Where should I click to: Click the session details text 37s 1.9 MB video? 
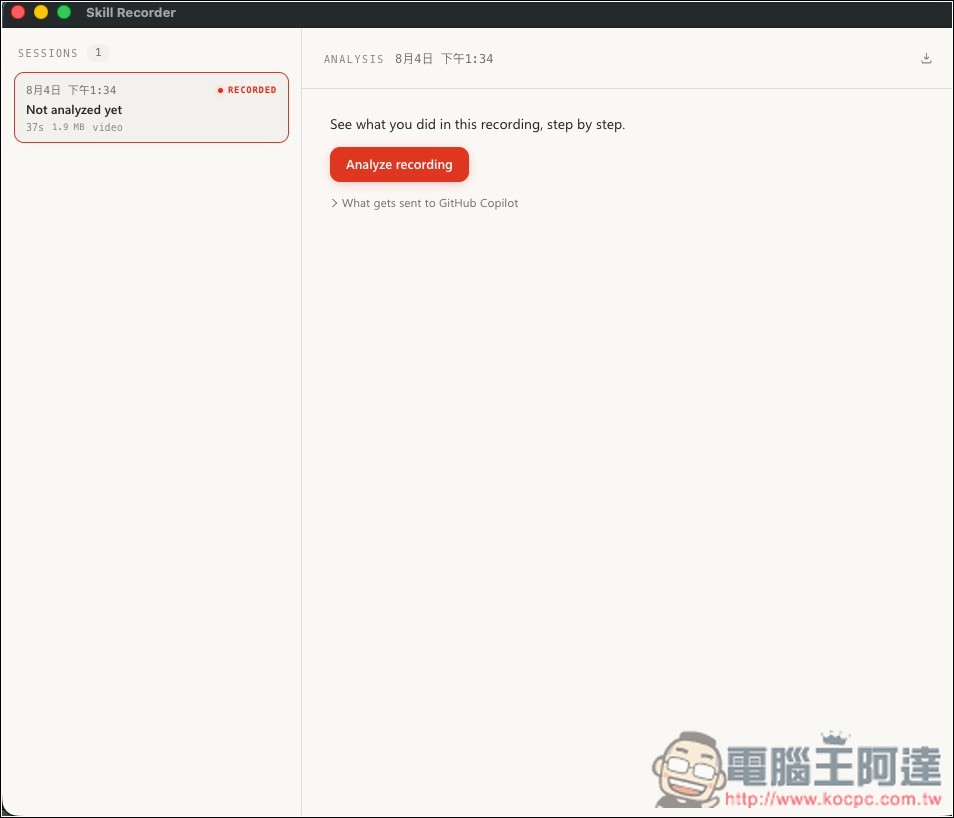point(74,127)
